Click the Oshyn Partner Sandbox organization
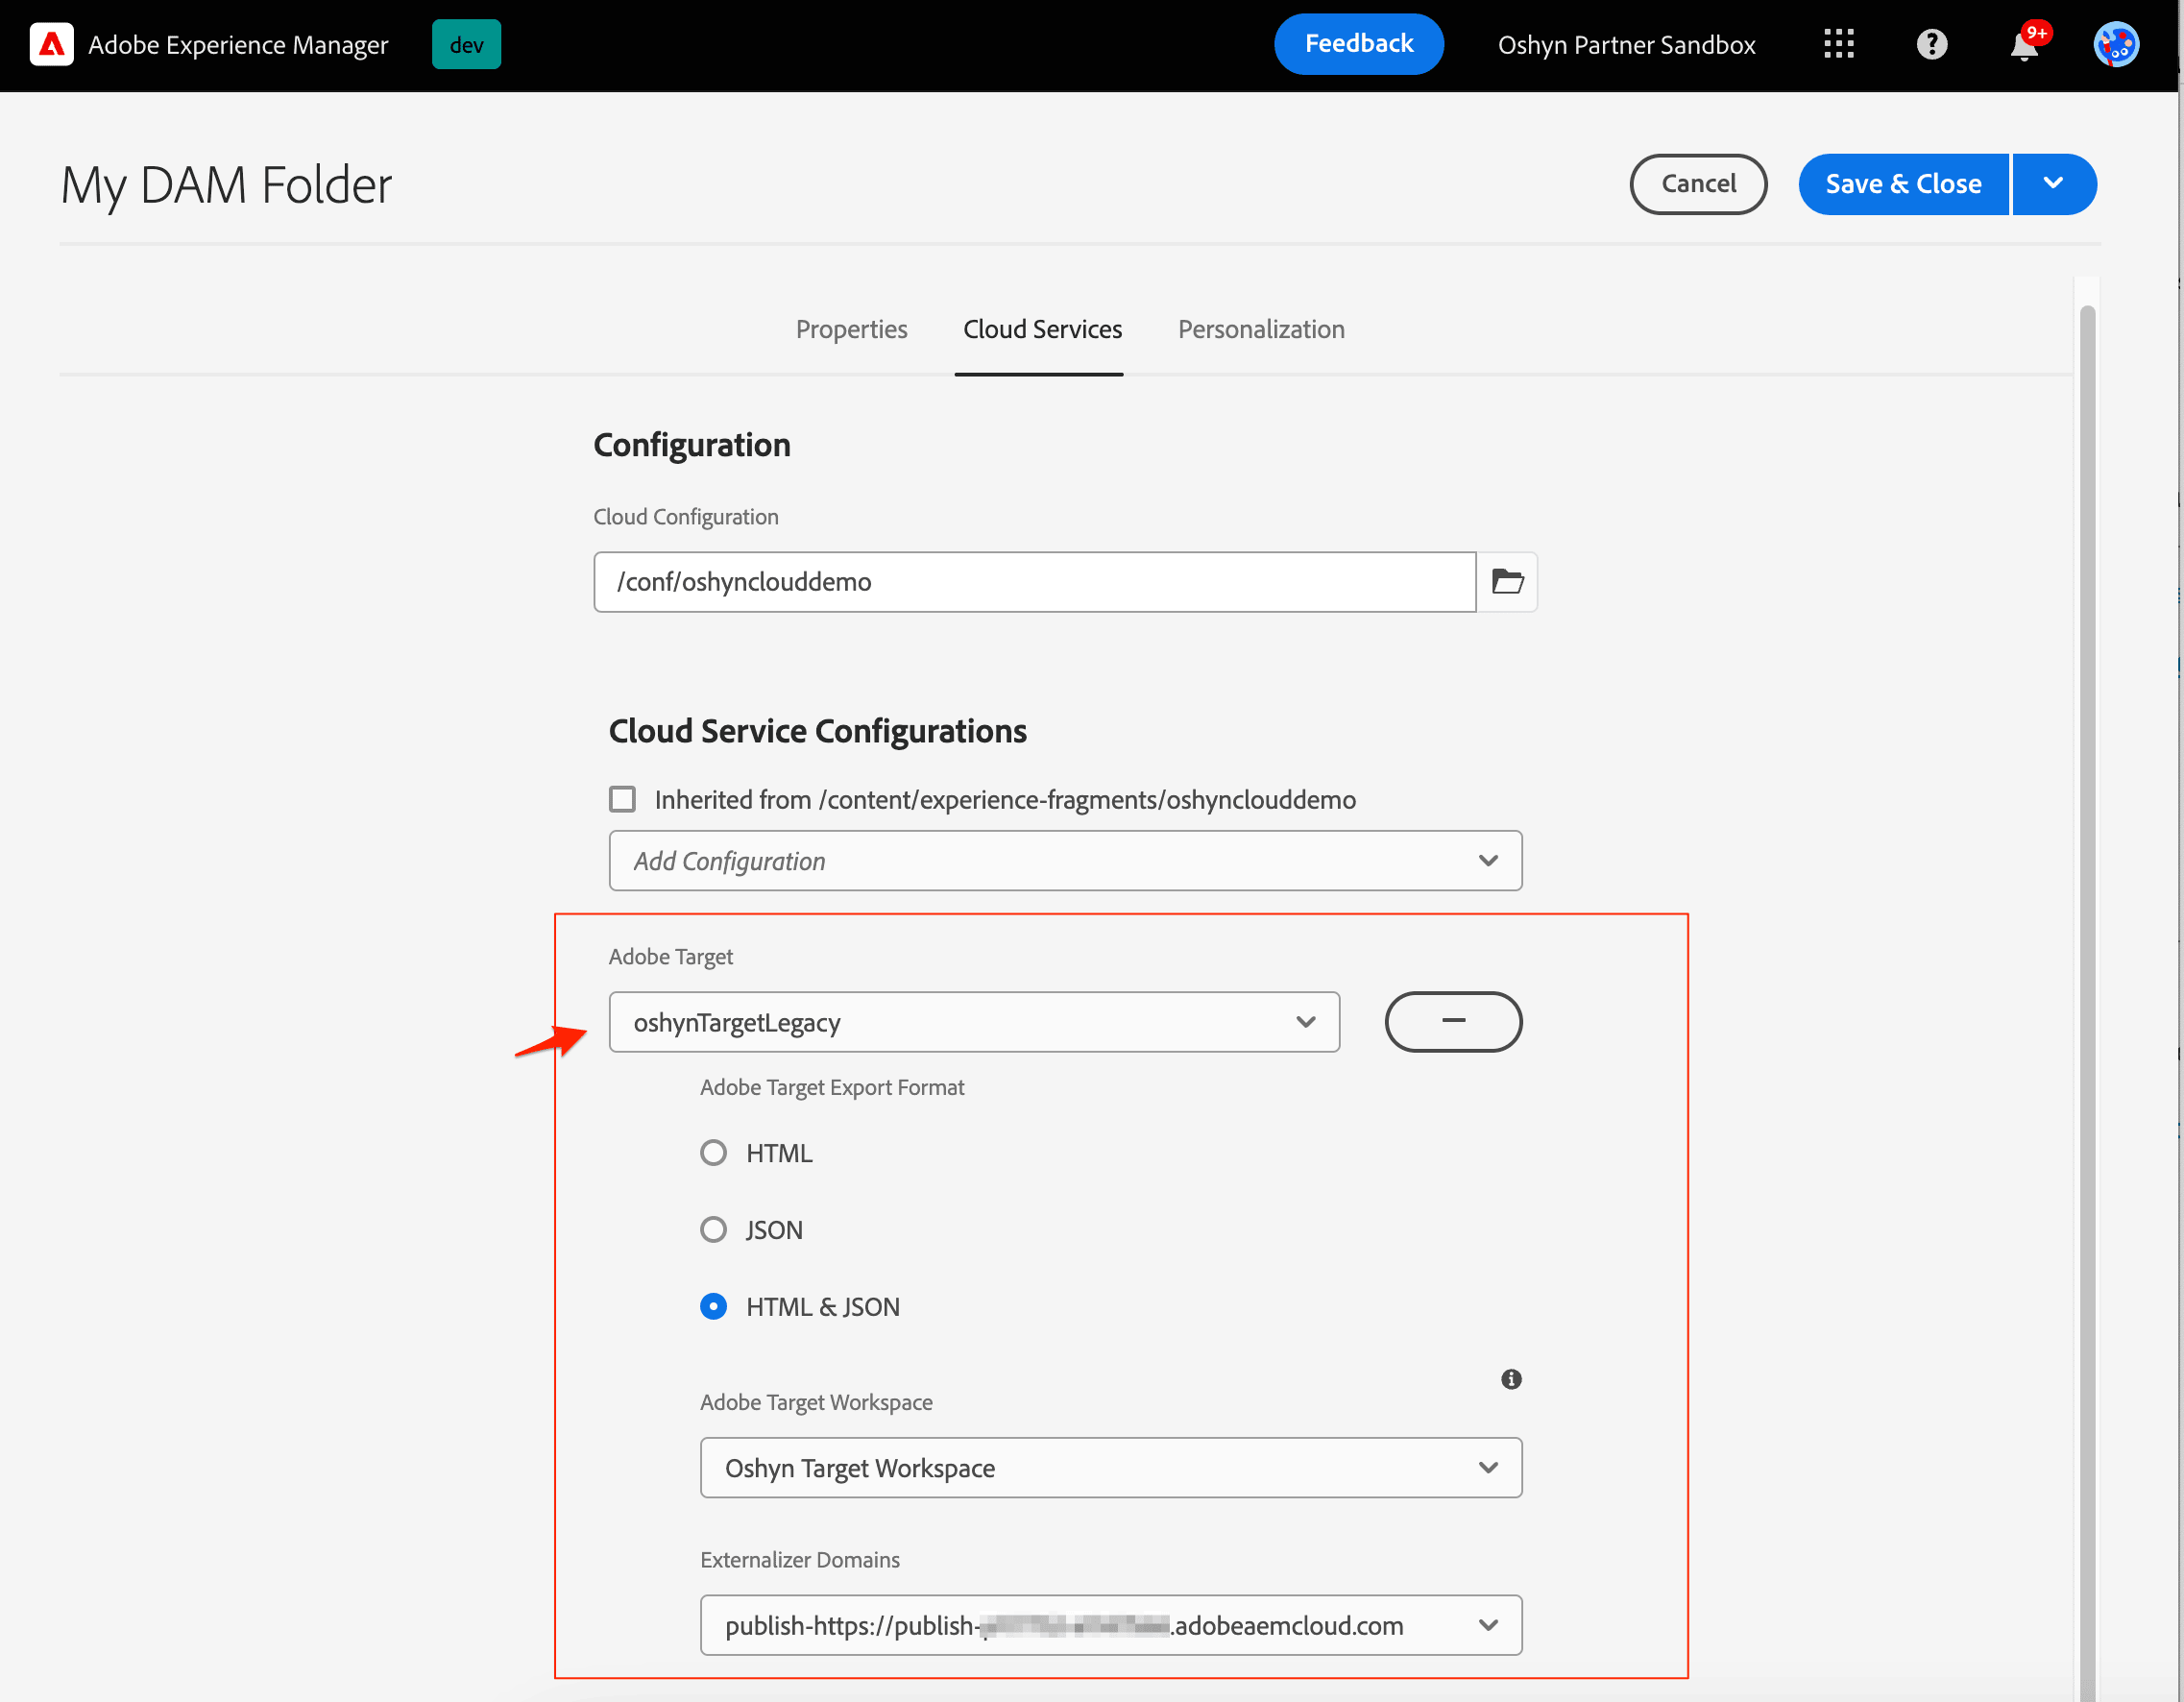Image resolution: width=2184 pixels, height=1702 pixels. tap(1626, 45)
